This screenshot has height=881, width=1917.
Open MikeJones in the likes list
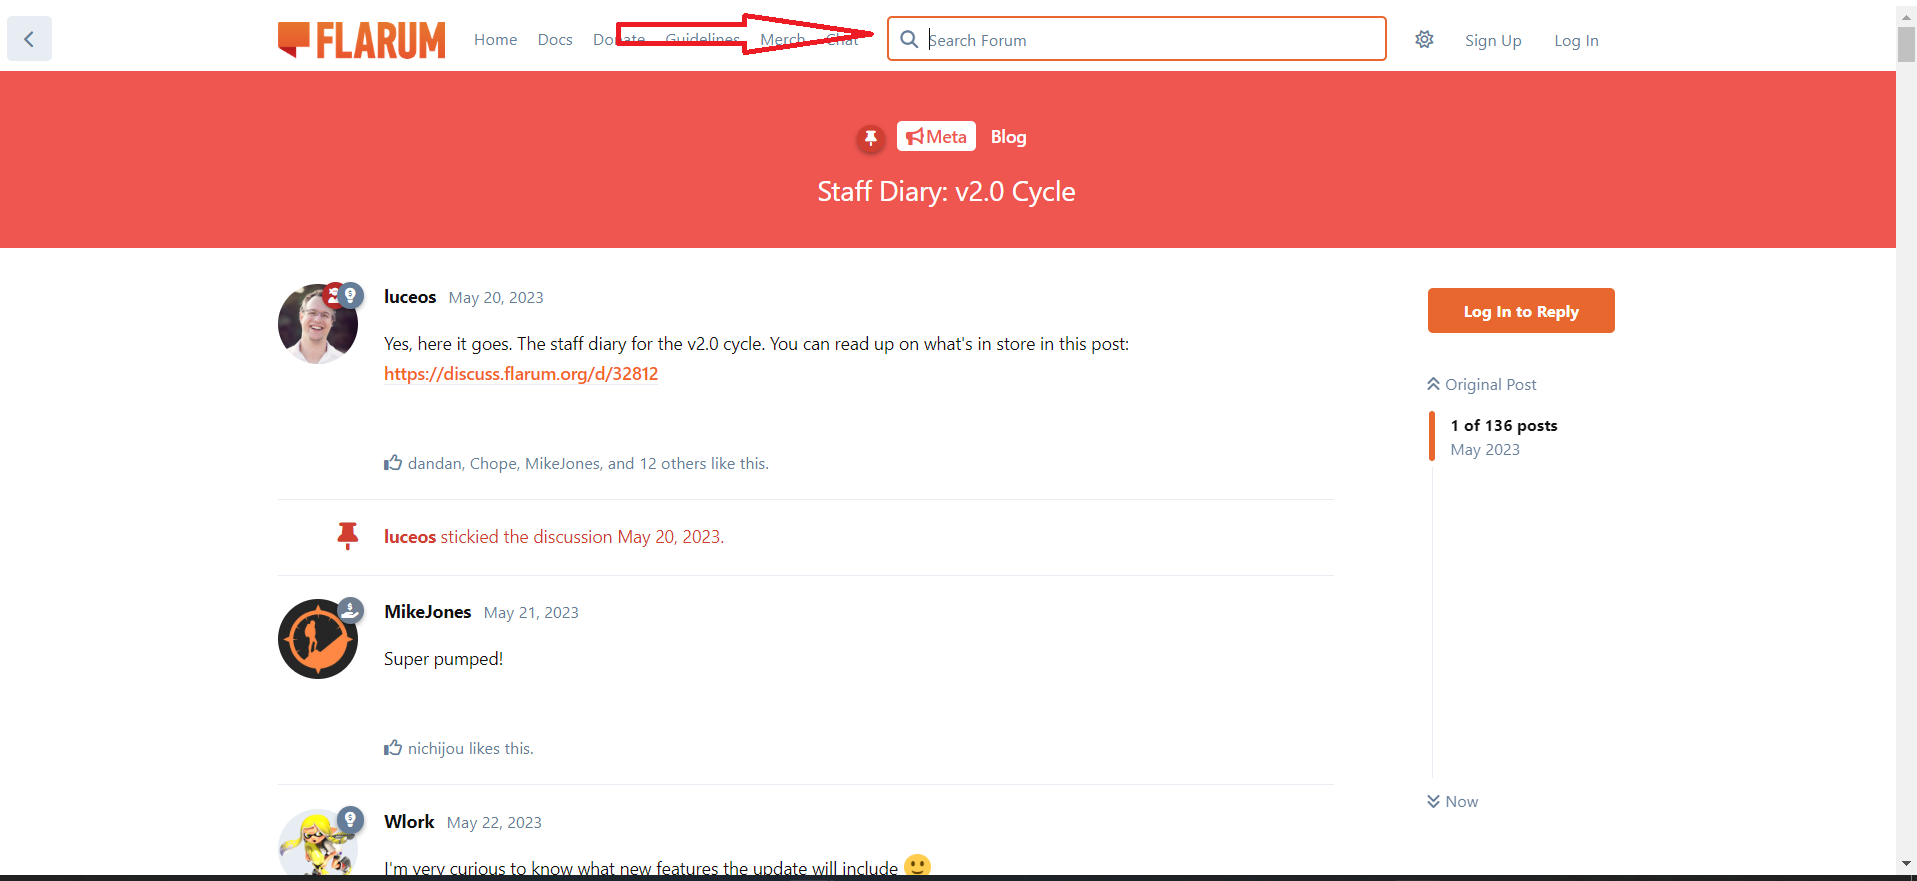pyautogui.click(x=562, y=463)
